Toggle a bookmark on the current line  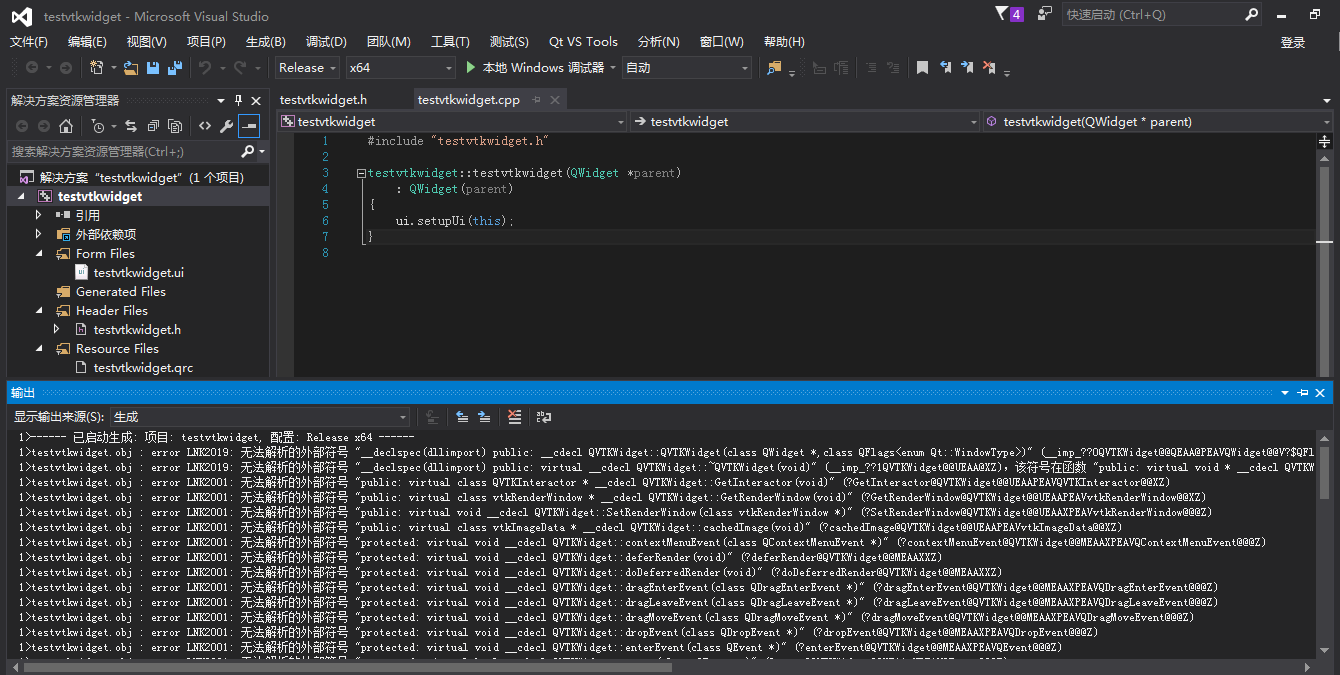tap(922, 68)
